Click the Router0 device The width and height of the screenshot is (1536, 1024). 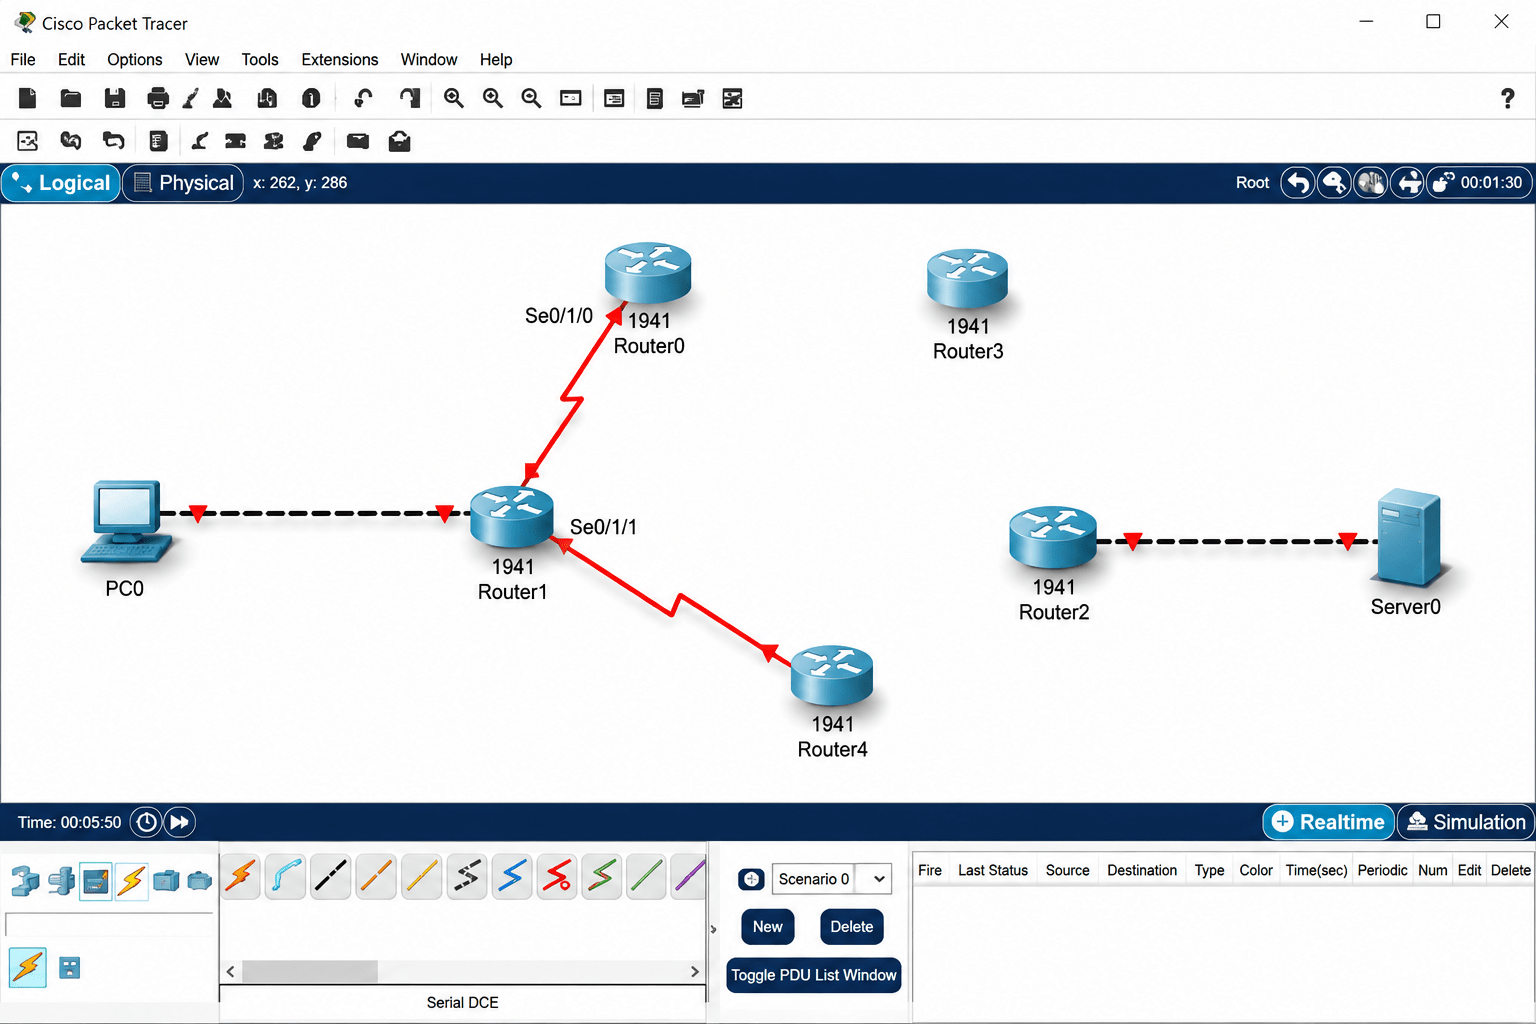(648, 272)
